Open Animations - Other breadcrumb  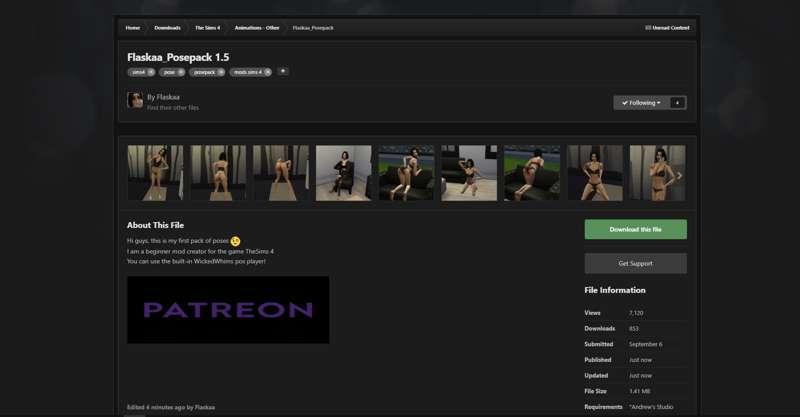pos(257,28)
